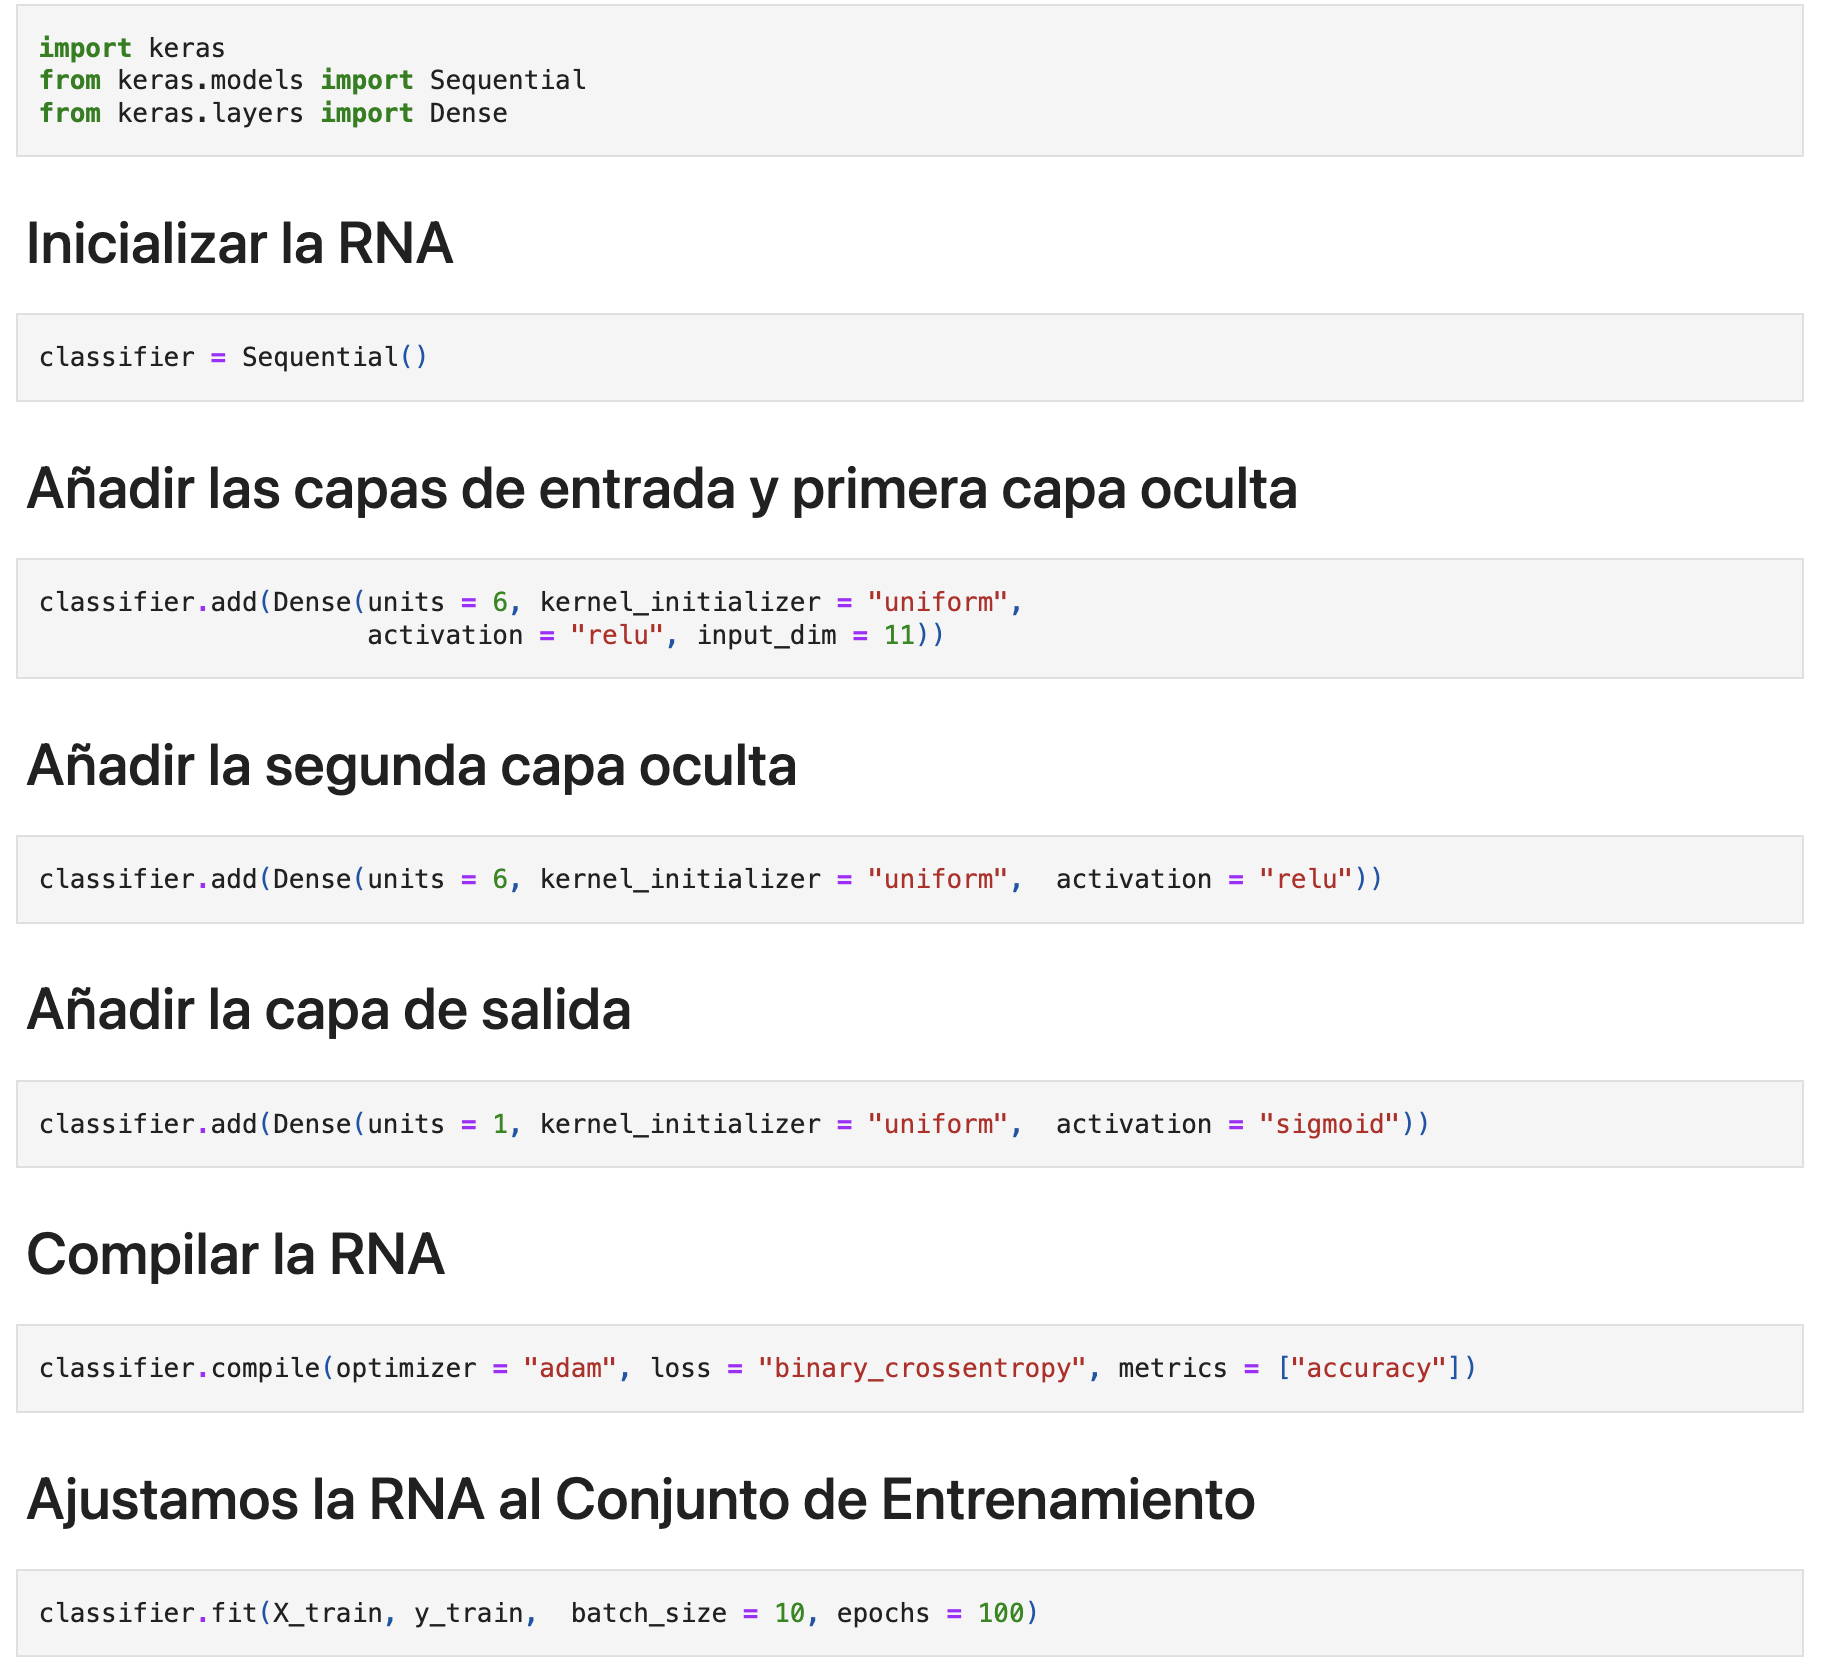This screenshot has width=1822, height=1668.
Task: Select the 'Compilar la RNA' heading
Action: click(x=236, y=1255)
